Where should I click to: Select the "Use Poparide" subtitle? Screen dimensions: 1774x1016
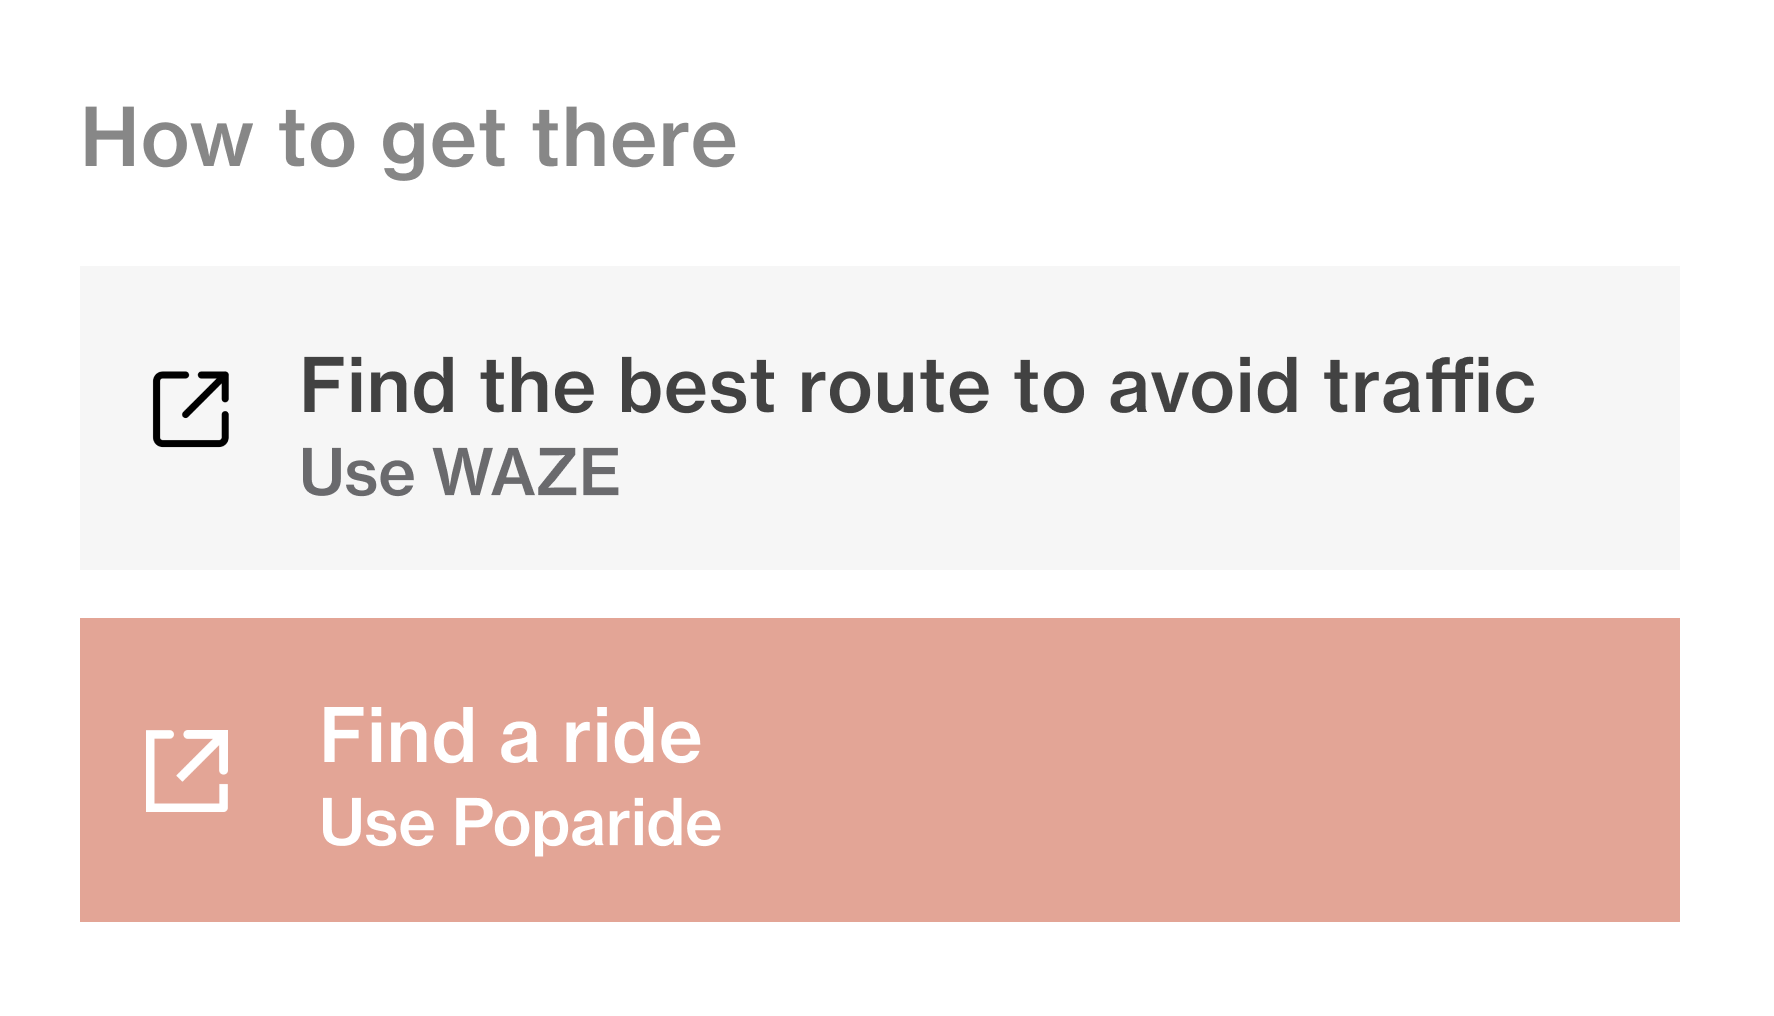(520, 824)
